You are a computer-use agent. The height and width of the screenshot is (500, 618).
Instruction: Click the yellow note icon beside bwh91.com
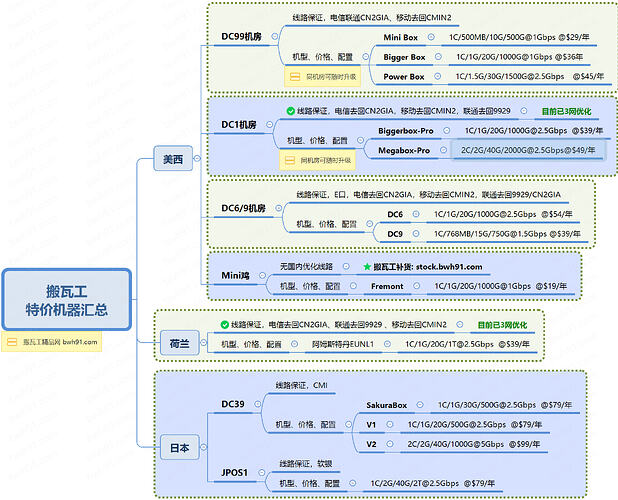click(12, 342)
